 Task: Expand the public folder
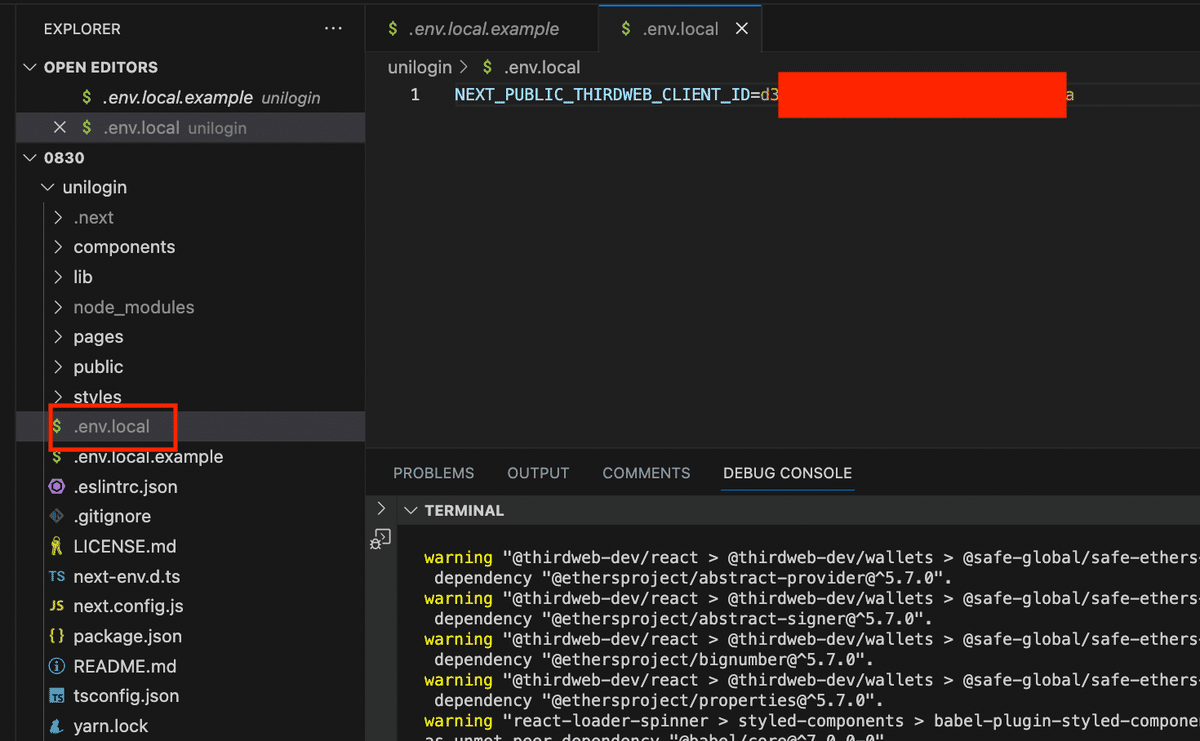click(58, 367)
